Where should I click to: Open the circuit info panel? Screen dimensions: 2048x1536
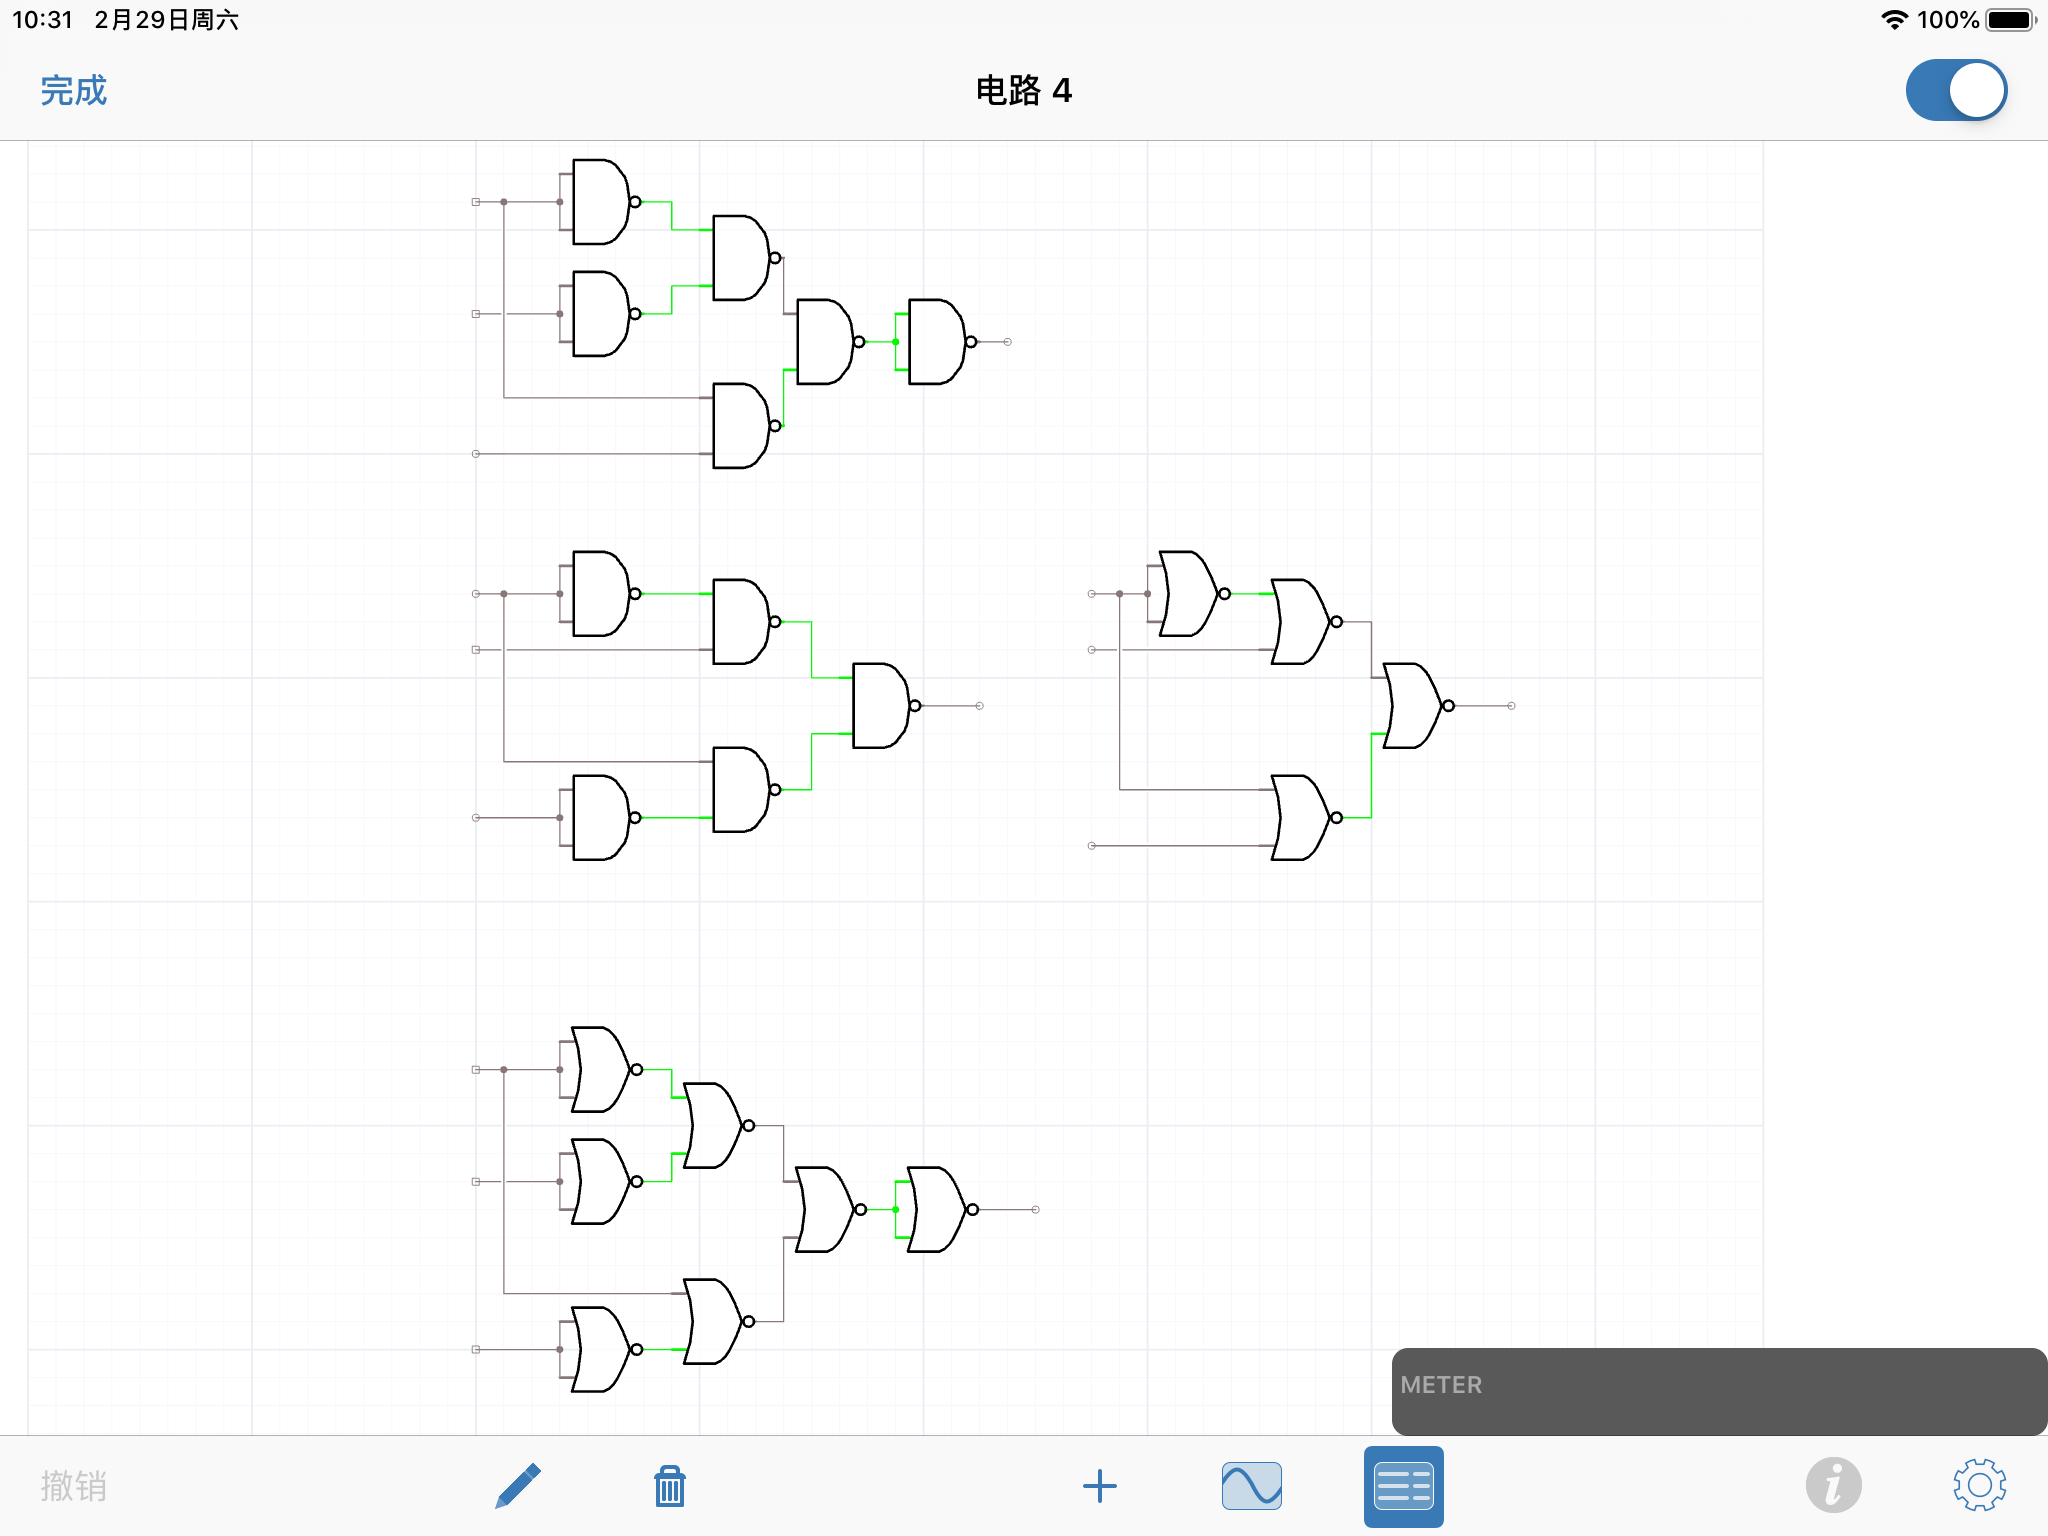[1835, 1486]
